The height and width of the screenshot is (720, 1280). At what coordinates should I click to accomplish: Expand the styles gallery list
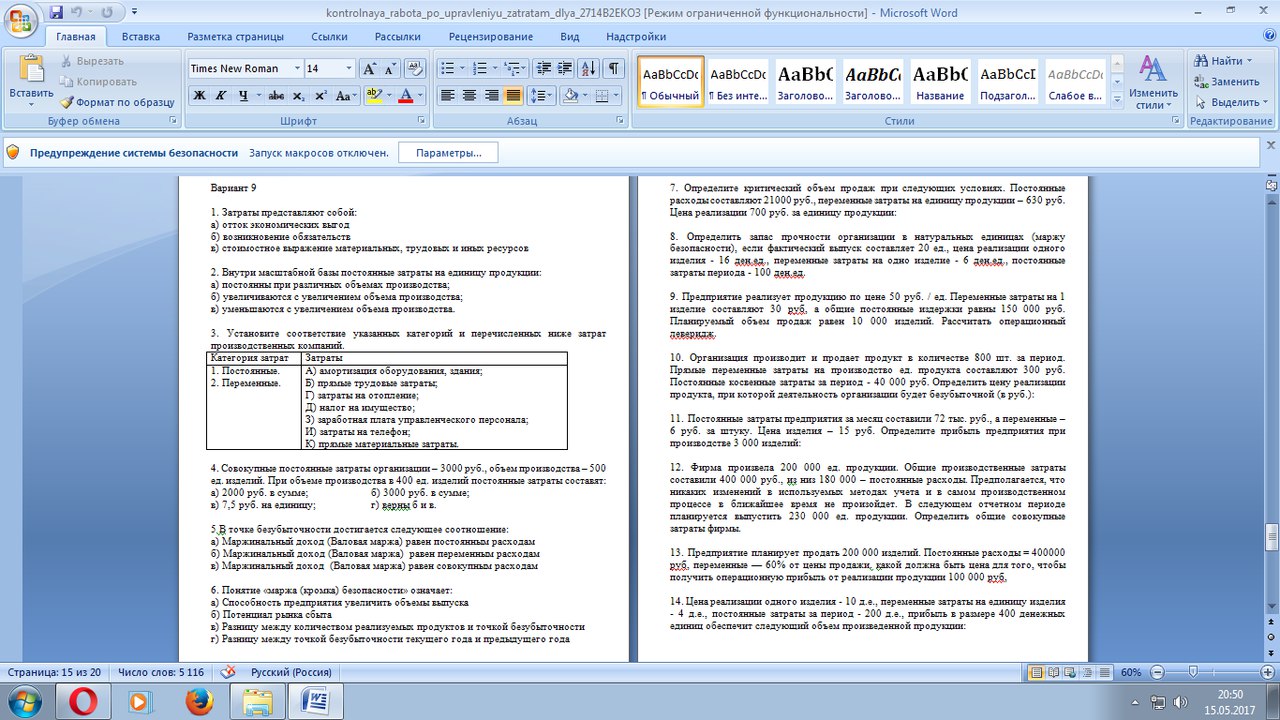point(1116,100)
